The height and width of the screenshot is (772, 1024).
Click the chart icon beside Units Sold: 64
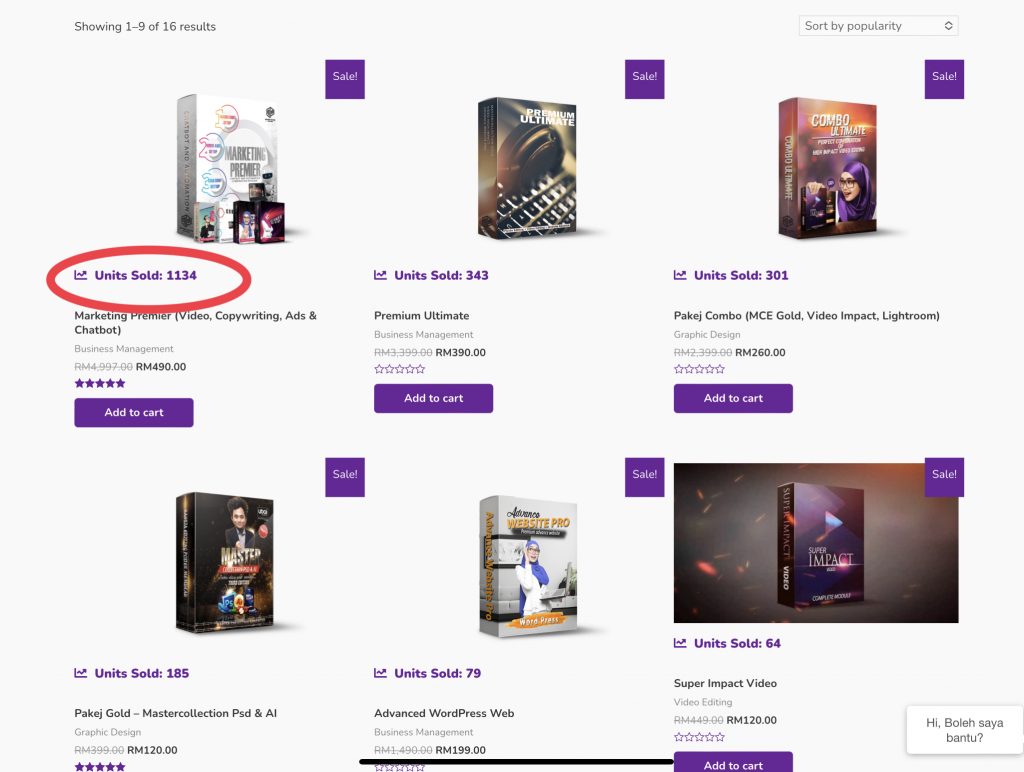[681, 643]
